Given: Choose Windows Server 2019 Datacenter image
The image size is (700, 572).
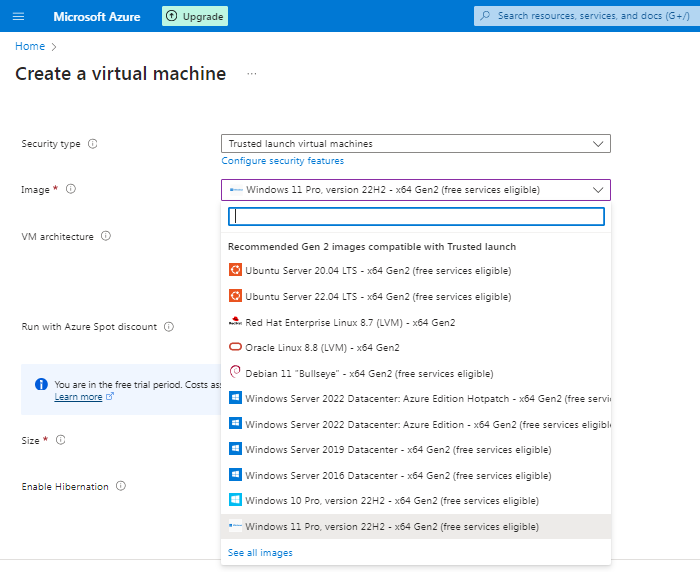Looking at the screenshot, I should [x=397, y=450].
